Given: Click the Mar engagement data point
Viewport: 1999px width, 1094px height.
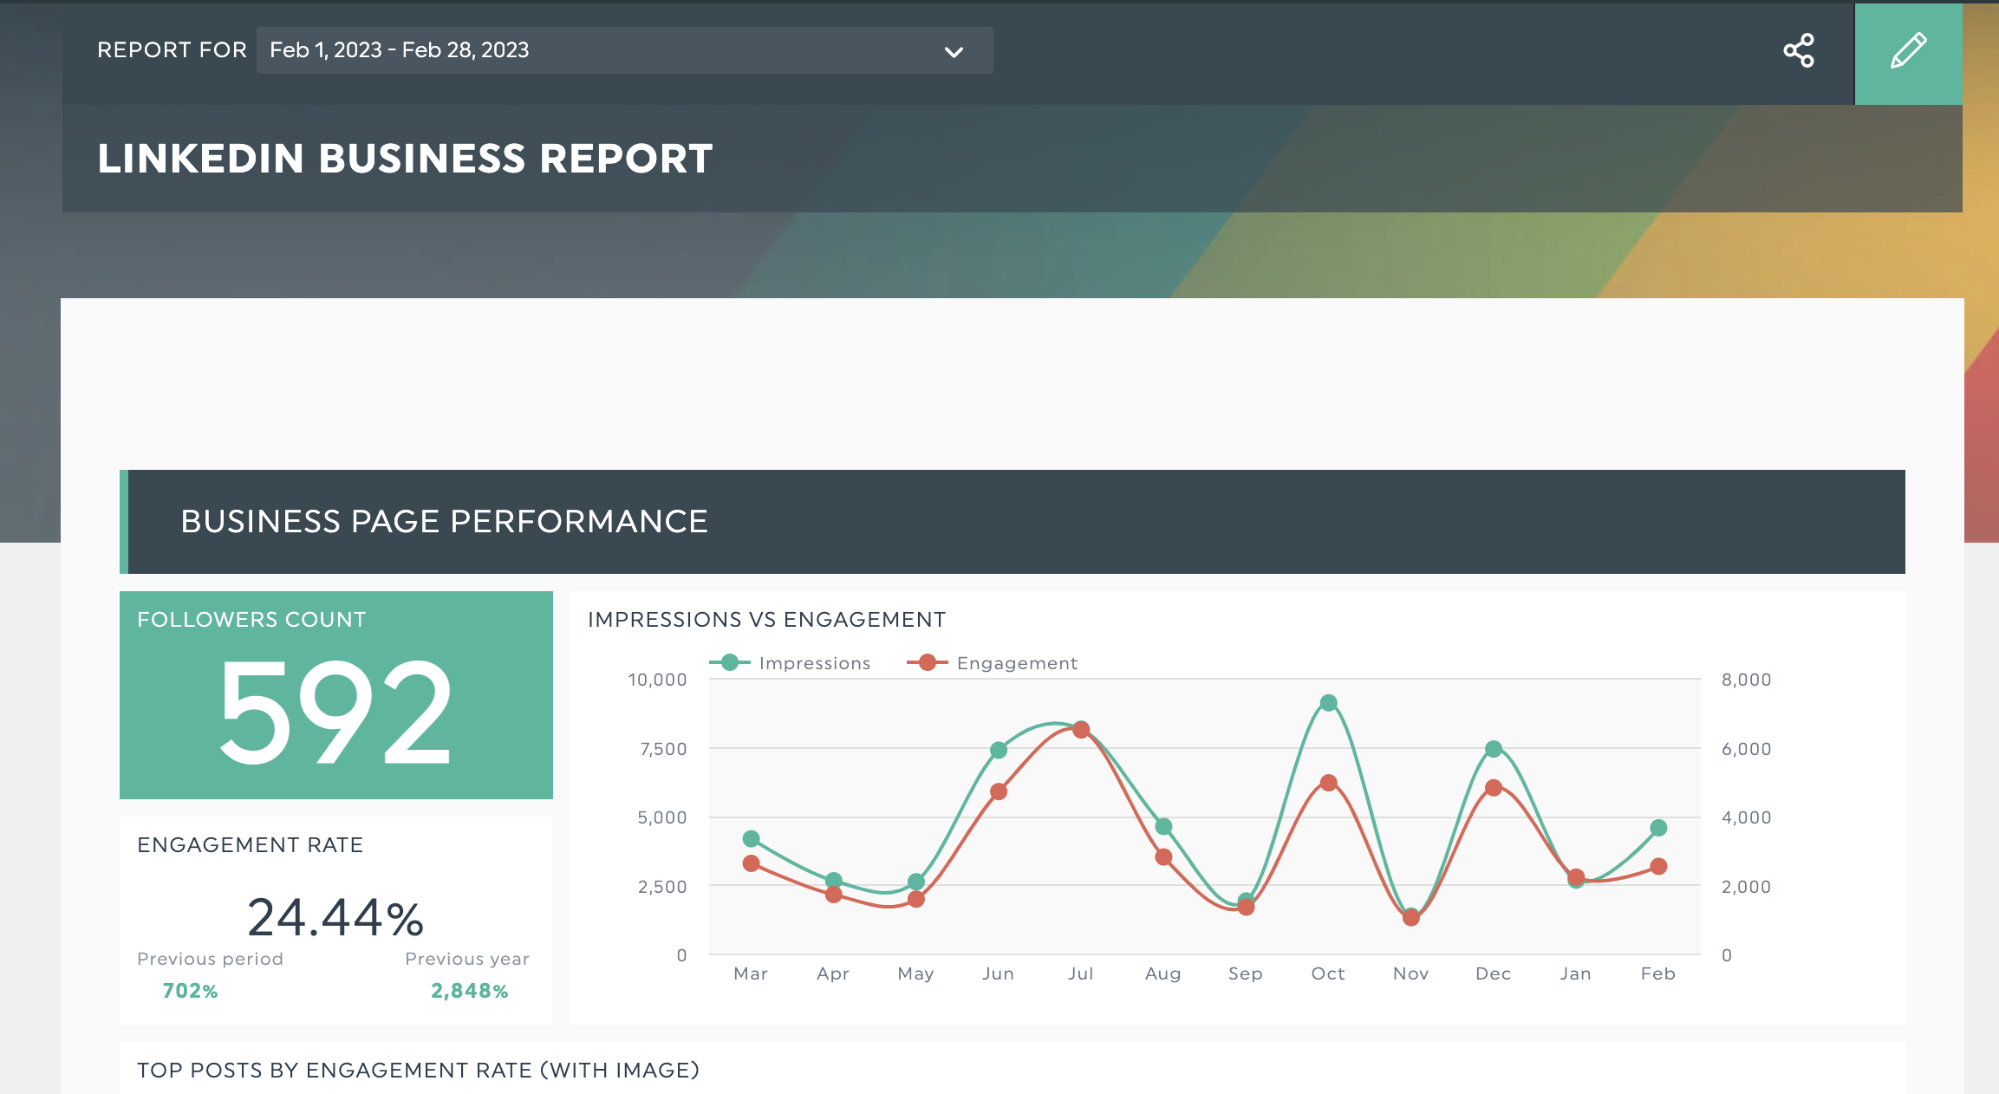Looking at the screenshot, I should [751, 863].
